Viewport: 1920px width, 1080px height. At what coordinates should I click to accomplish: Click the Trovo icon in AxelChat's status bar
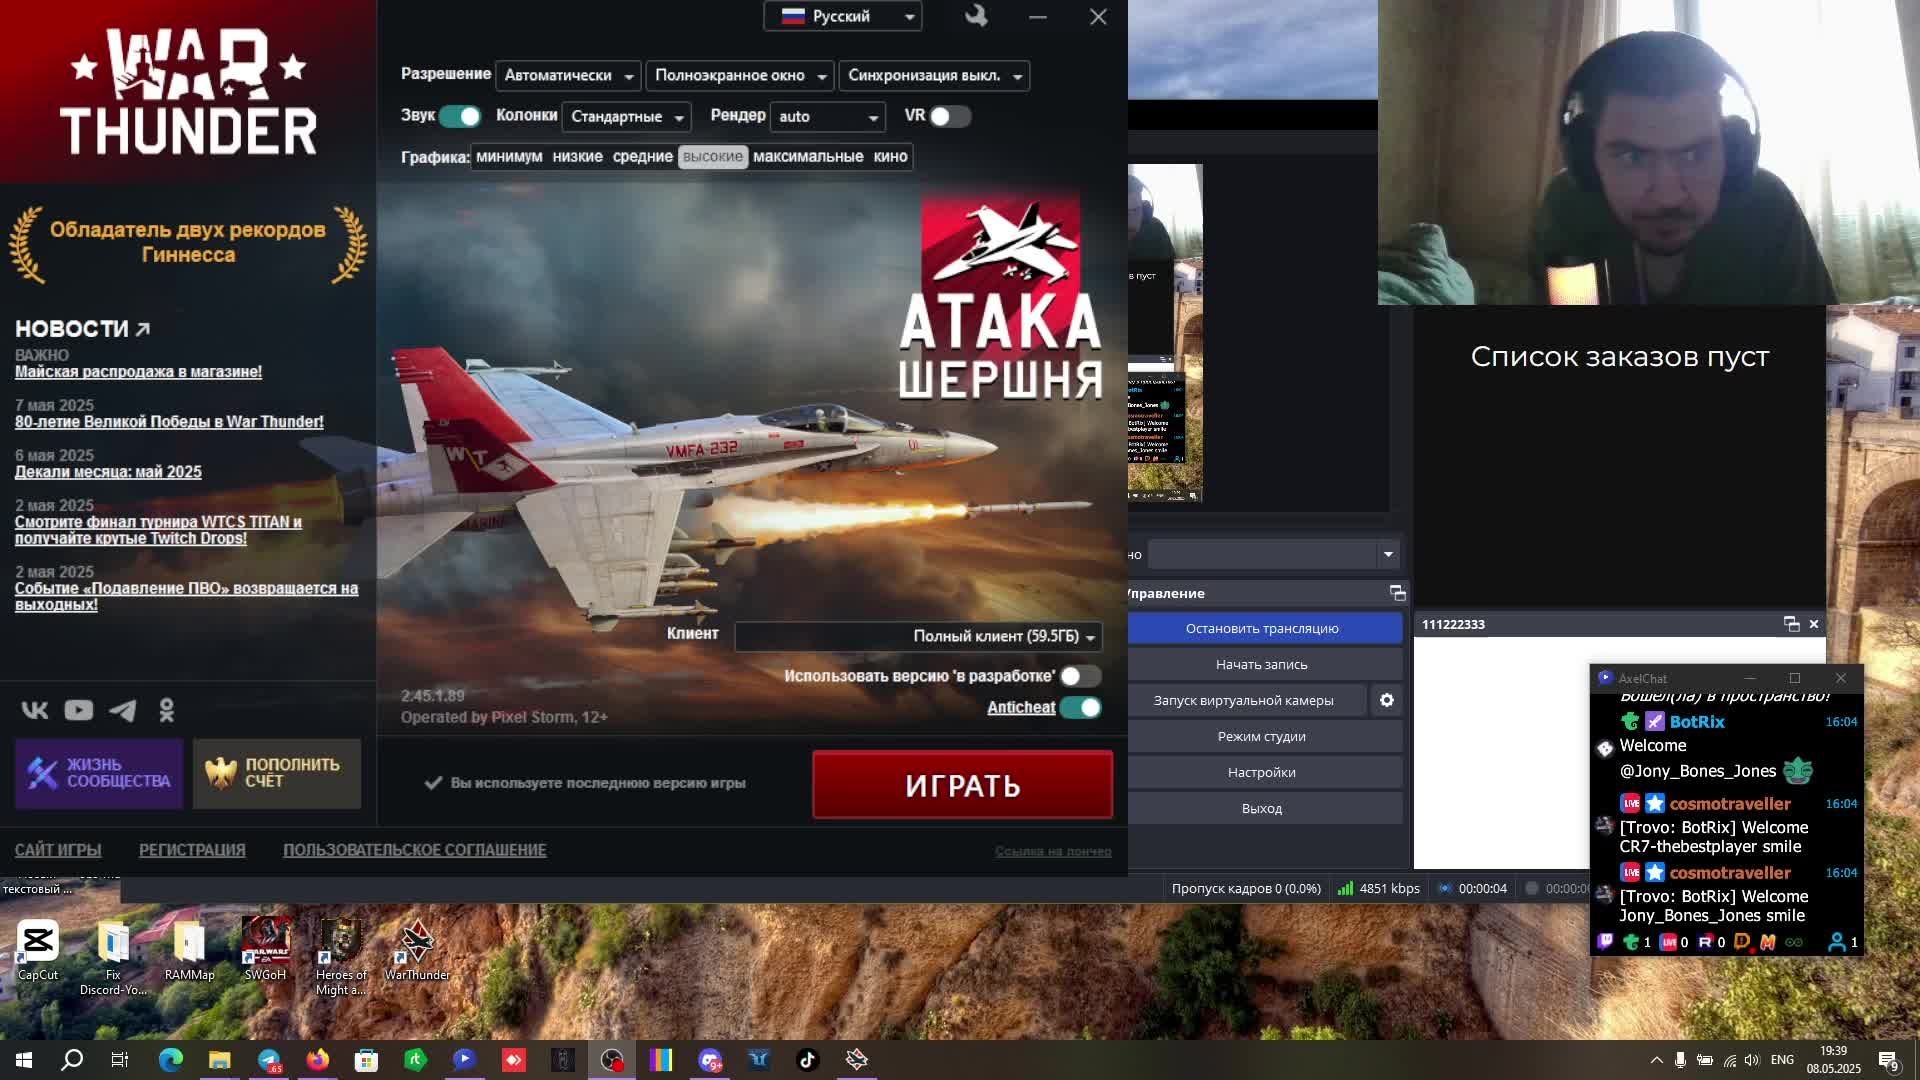point(1631,941)
